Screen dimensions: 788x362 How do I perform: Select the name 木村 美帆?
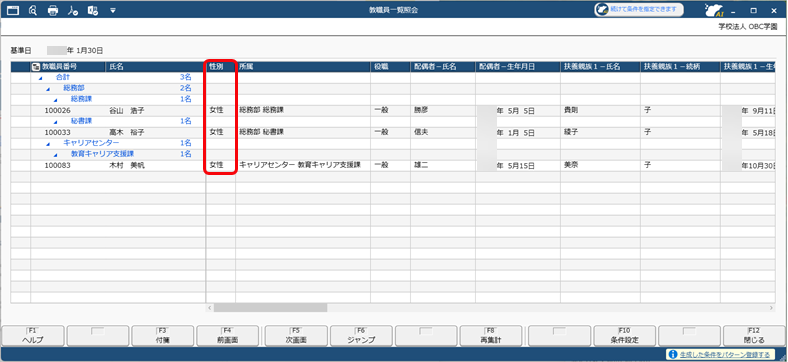click(x=127, y=165)
